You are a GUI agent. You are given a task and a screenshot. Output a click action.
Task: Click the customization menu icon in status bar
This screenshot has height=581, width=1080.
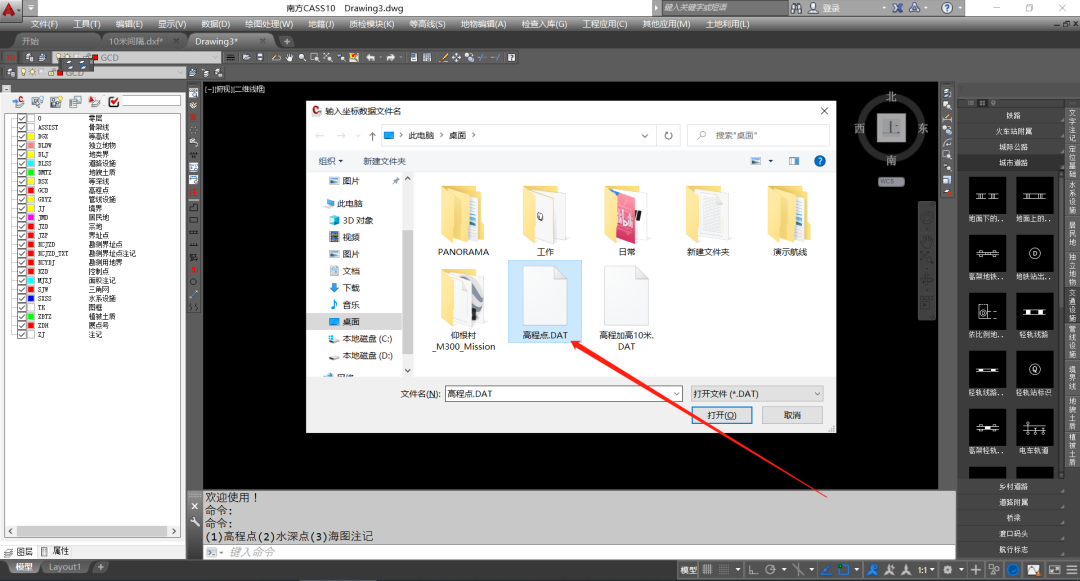pos(1072,570)
